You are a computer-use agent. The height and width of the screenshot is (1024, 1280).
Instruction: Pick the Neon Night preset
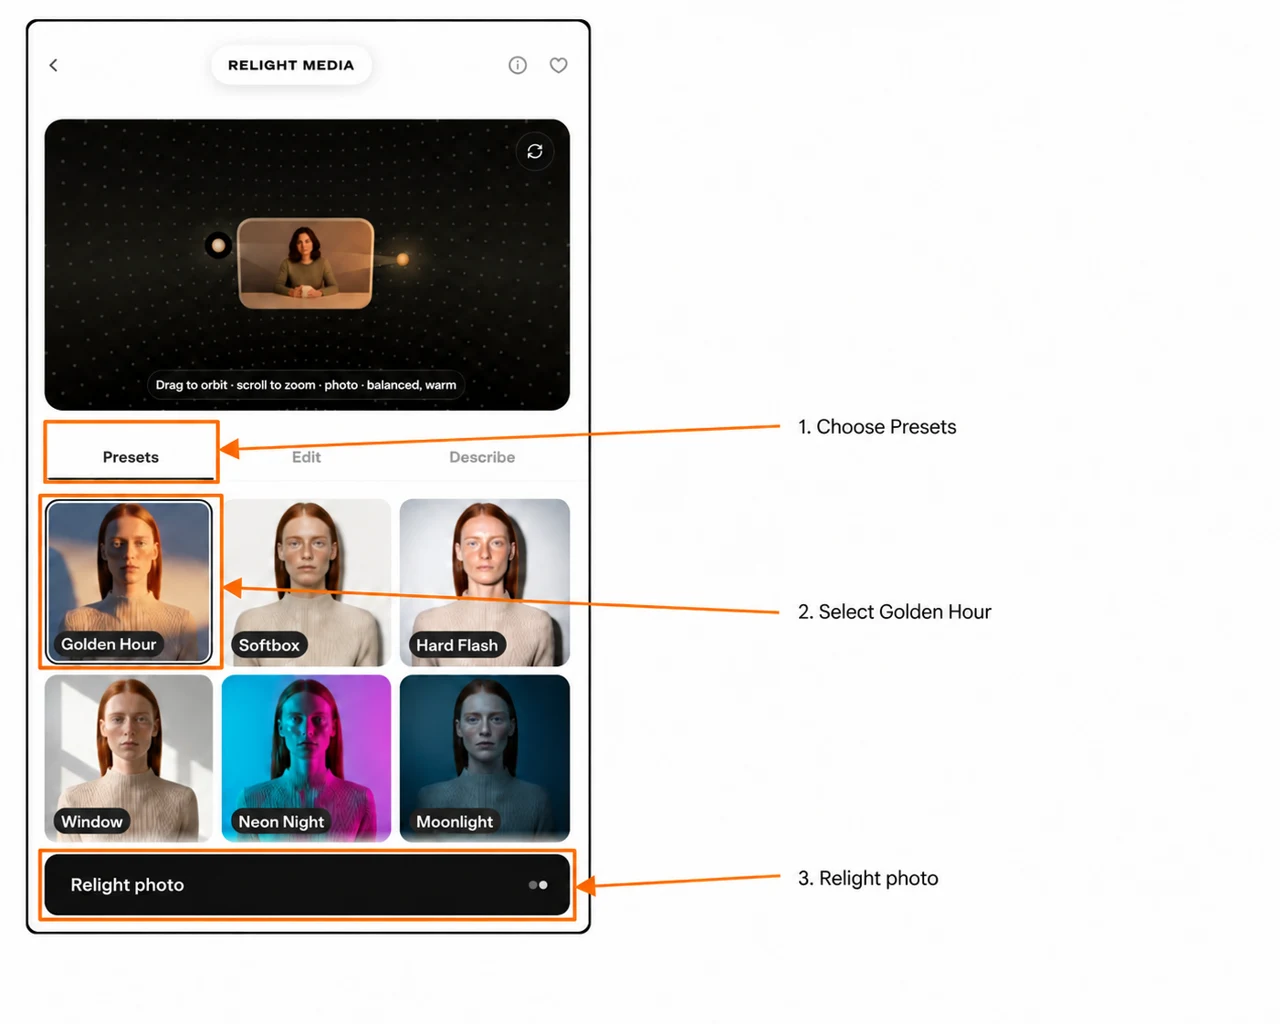306,758
